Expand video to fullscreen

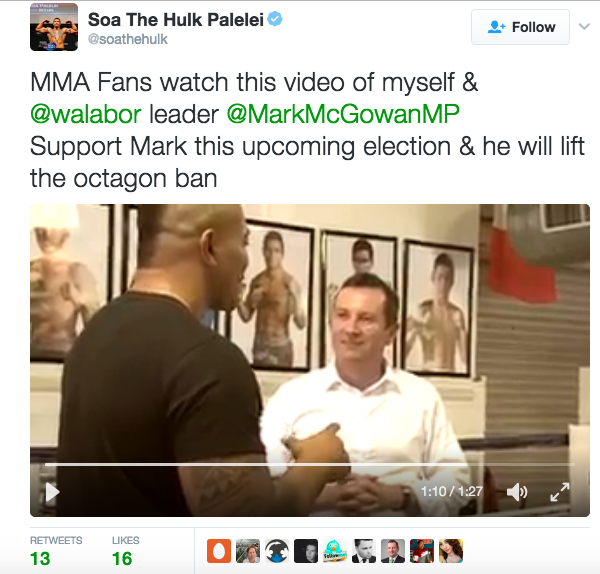pos(560,492)
